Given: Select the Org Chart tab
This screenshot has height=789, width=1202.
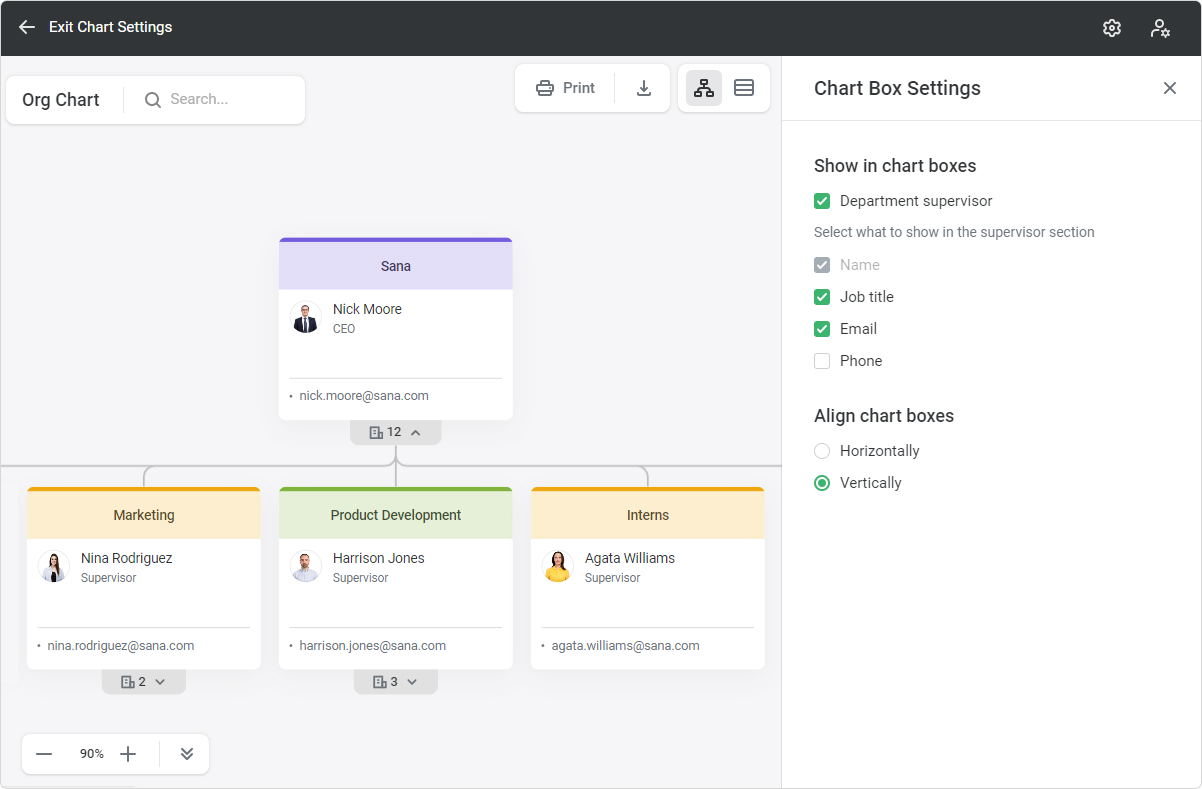Looking at the screenshot, I should tap(61, 99).
